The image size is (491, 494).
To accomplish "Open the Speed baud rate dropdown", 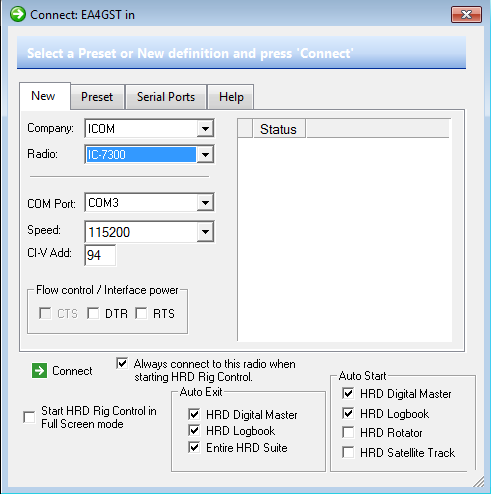I will tap(205, 232).
